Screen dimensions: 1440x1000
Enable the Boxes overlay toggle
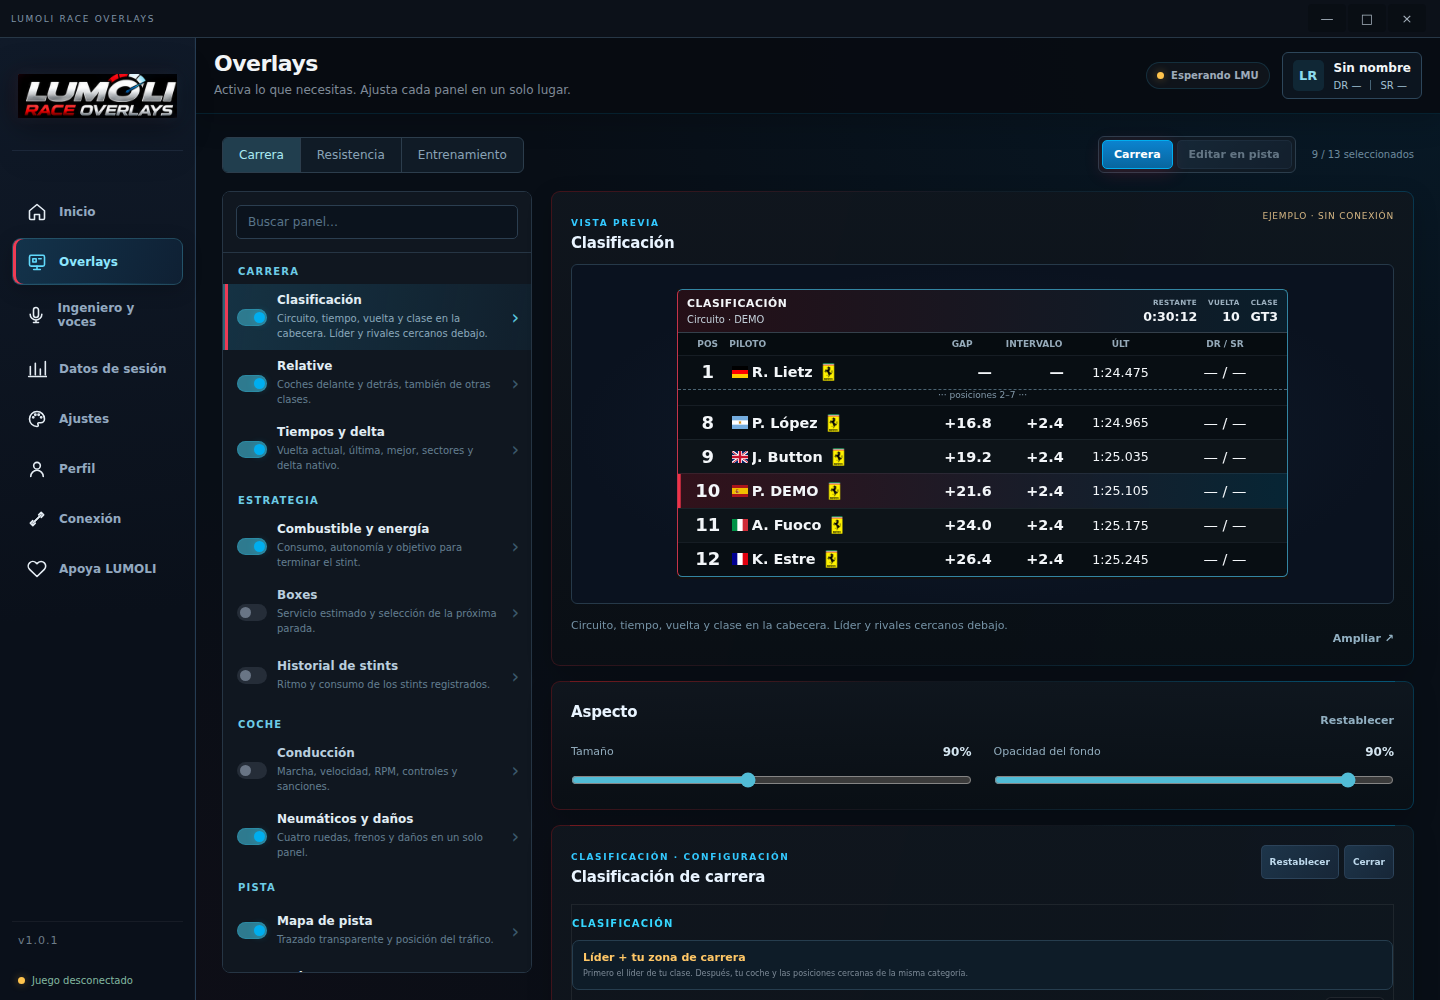252,612
